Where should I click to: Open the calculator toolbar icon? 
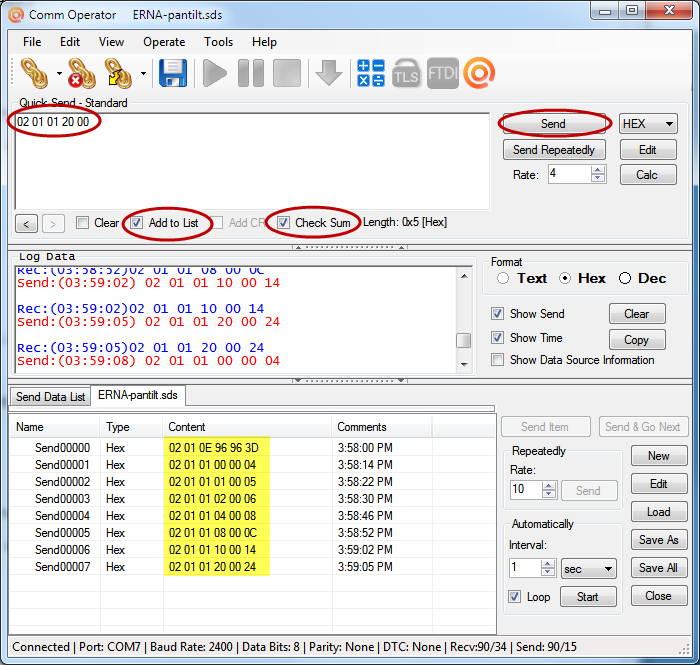tap(371, 73)
